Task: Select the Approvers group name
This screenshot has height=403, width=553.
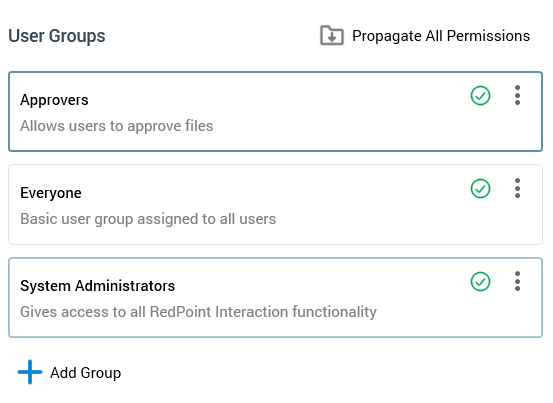Action: tap(54, 100)
